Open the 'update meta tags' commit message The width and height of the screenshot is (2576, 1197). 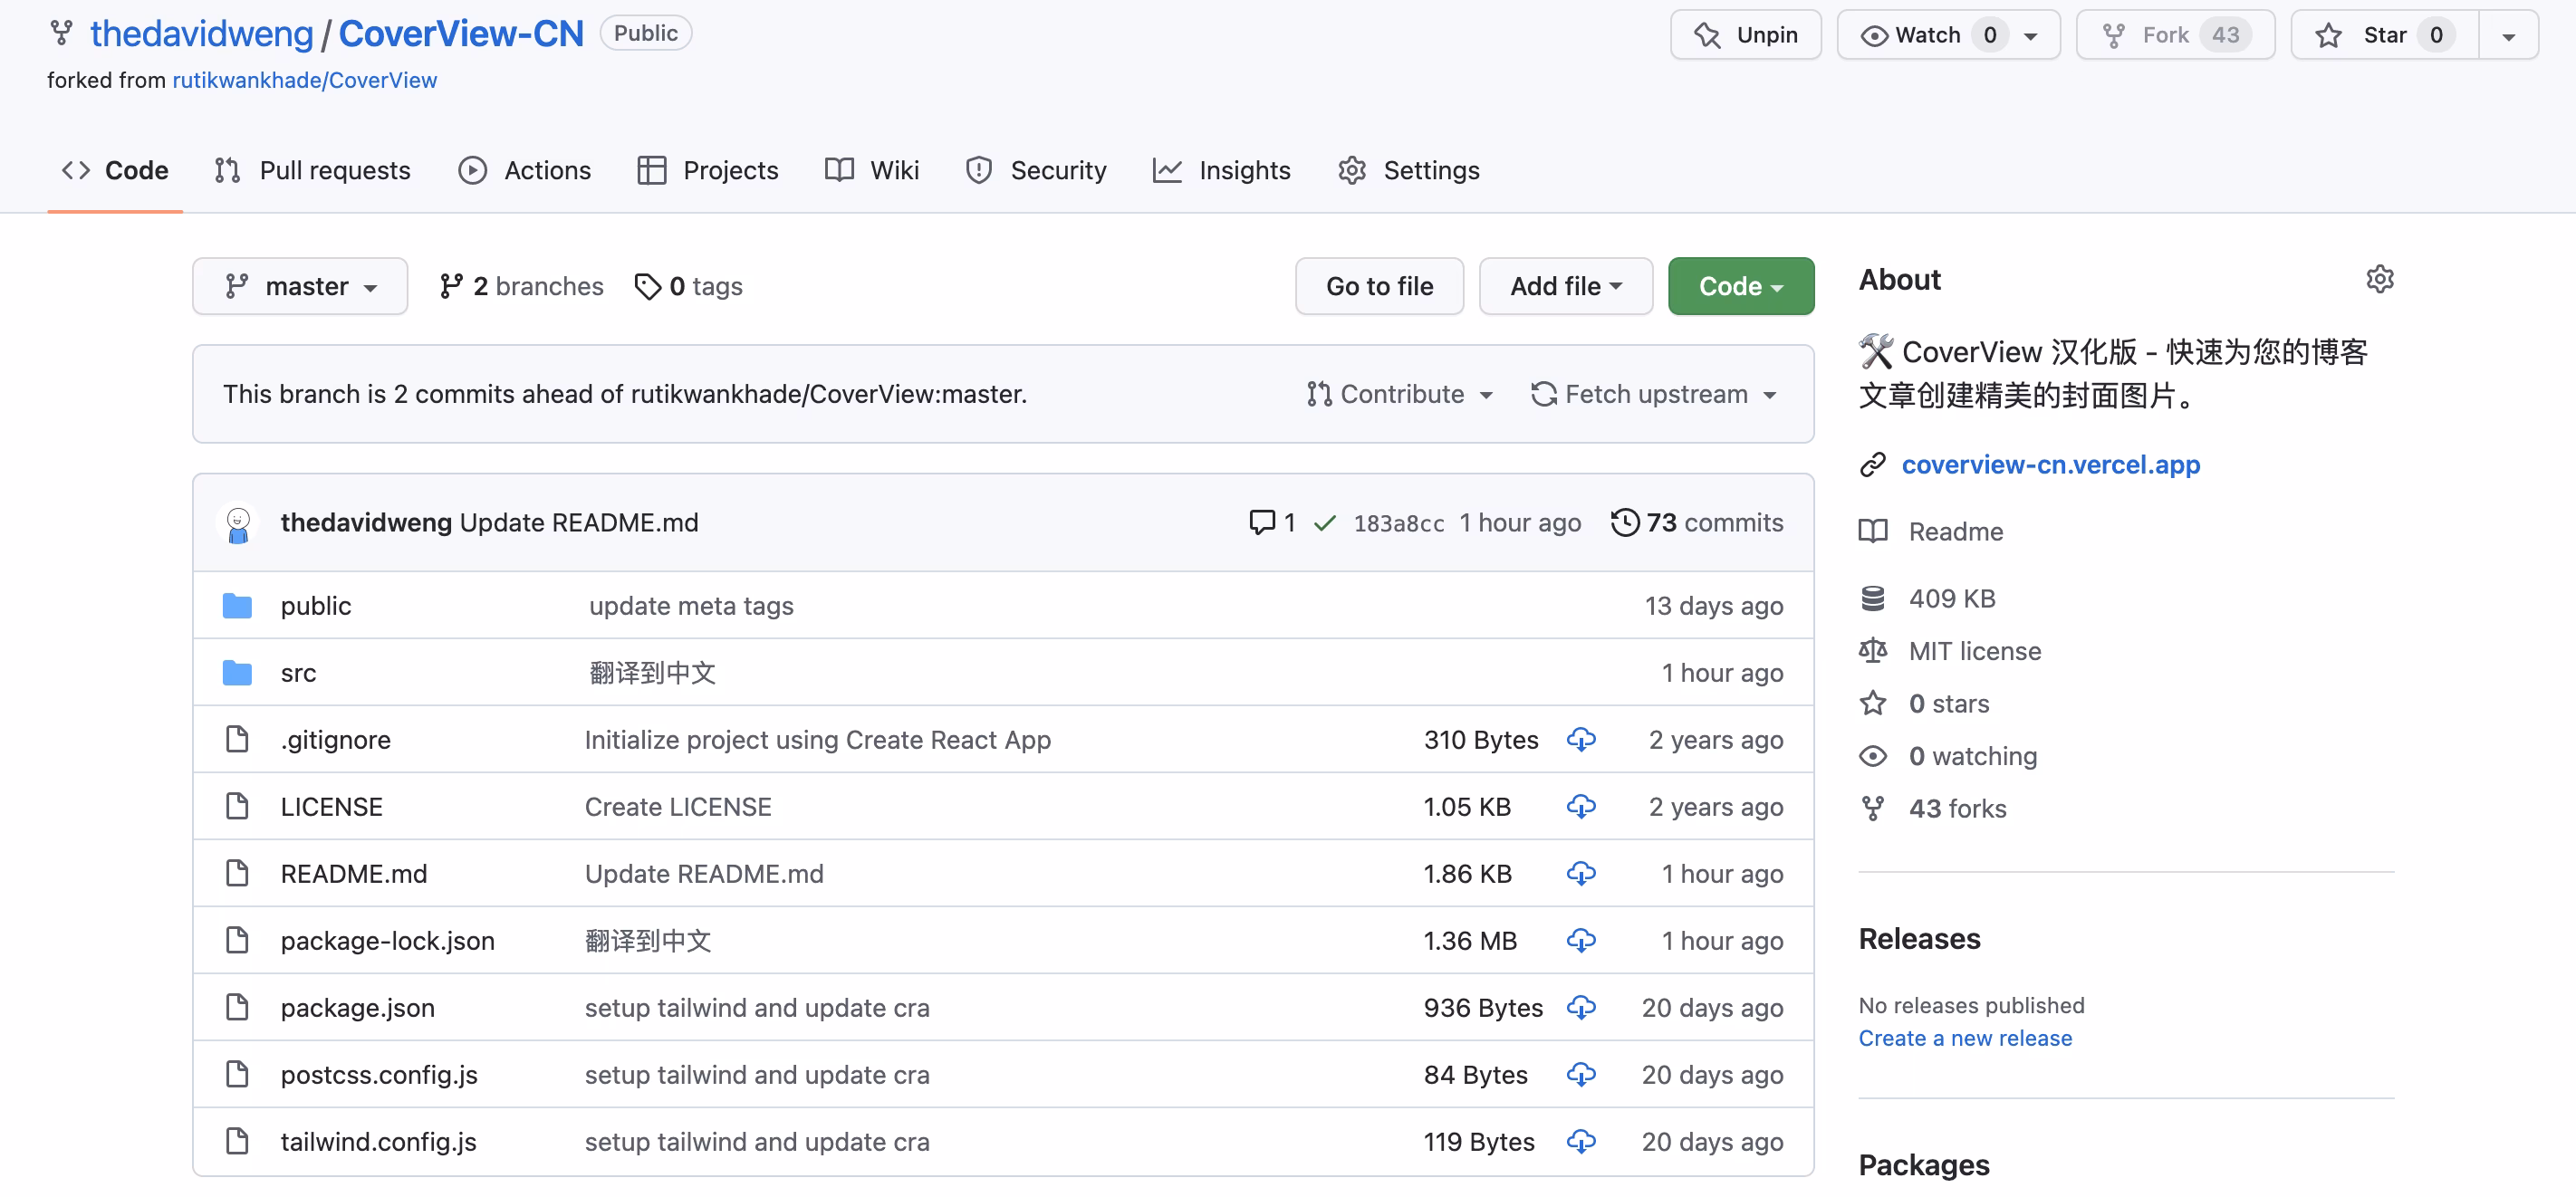click(691, 605)
